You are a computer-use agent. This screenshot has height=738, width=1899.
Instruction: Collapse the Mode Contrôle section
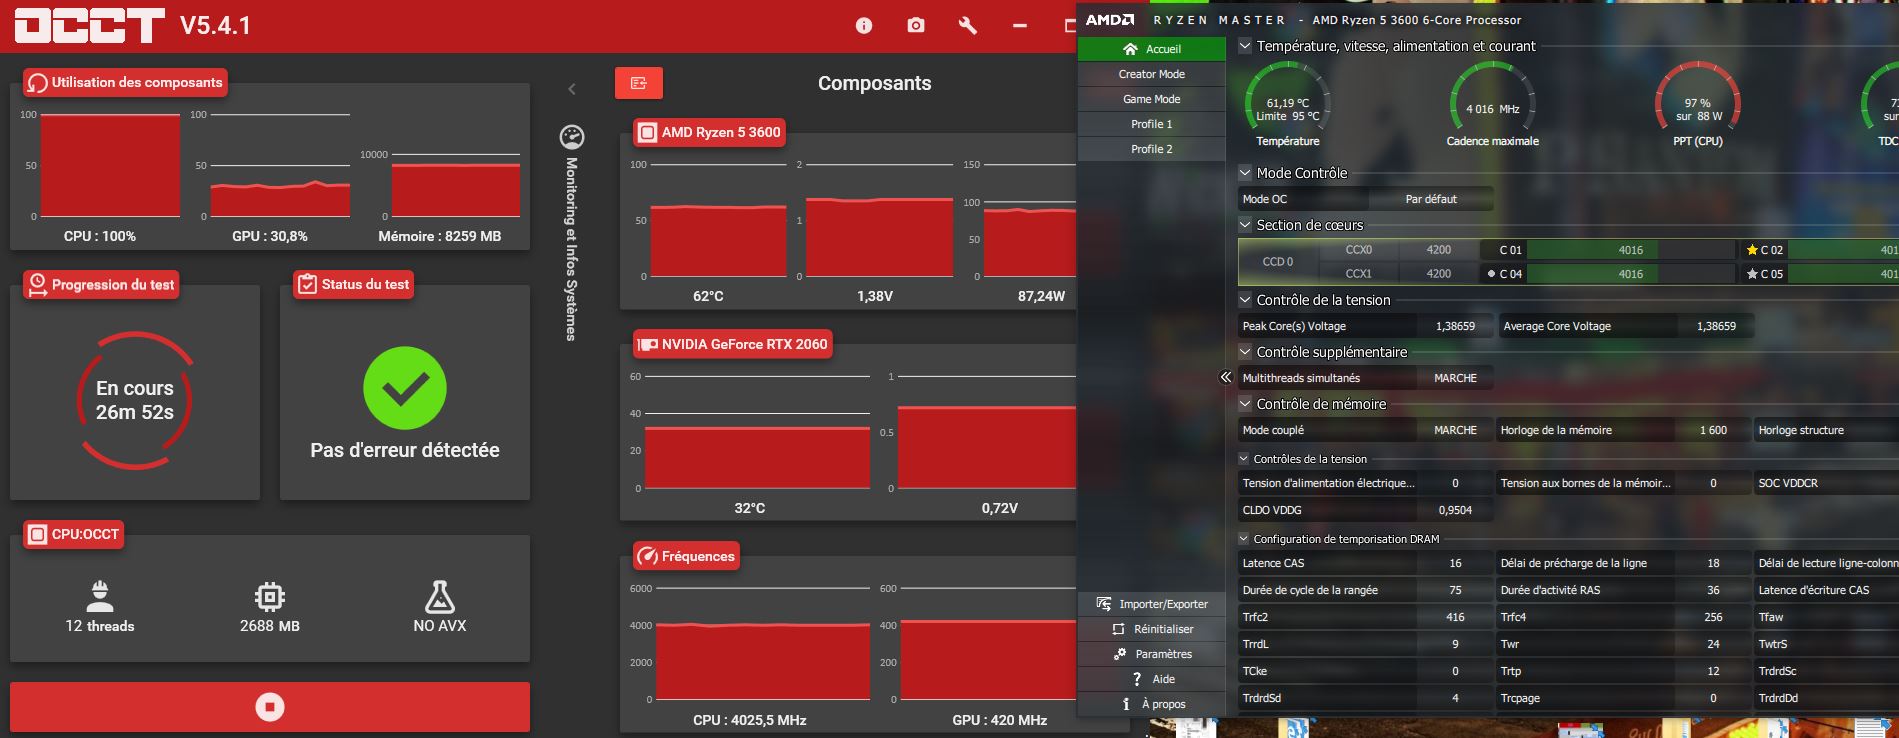[x=1245, y=173]
